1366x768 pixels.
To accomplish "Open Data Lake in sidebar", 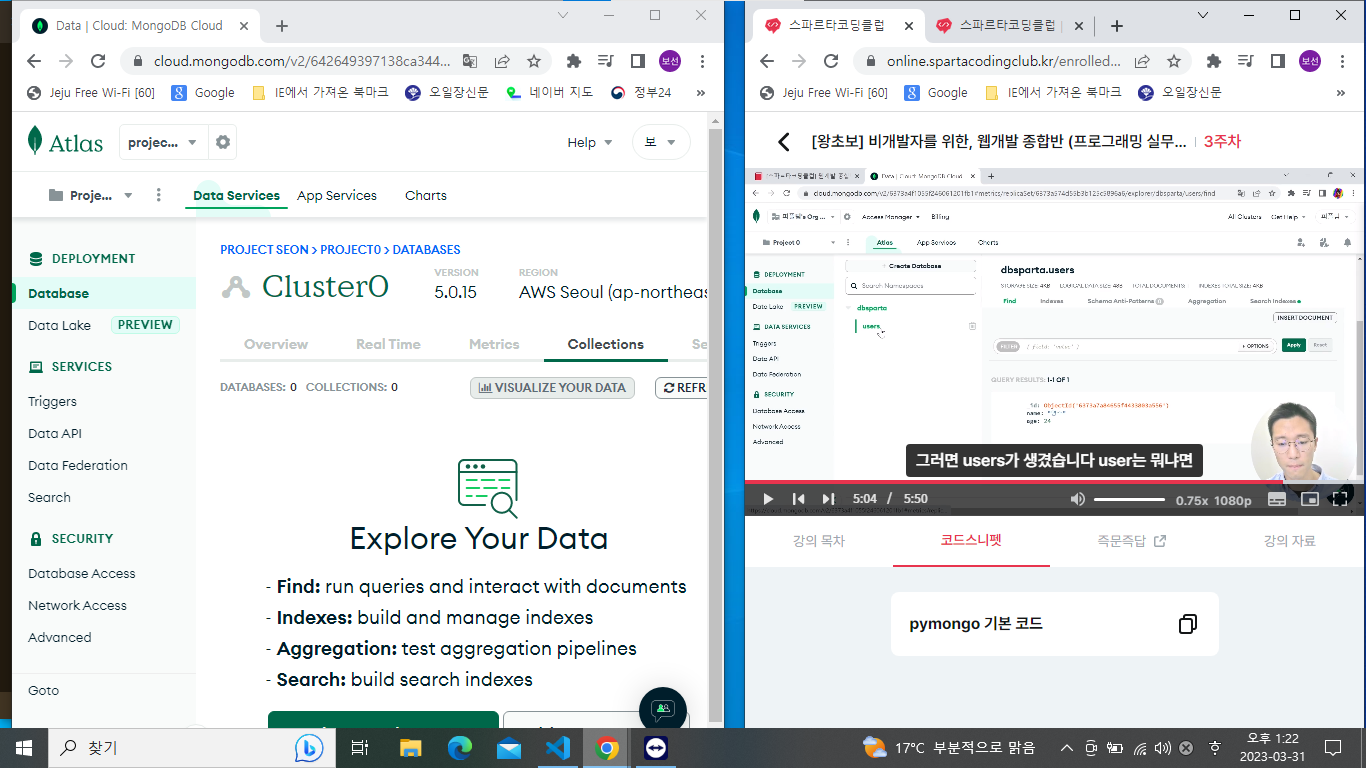I will tap(59, 325).
